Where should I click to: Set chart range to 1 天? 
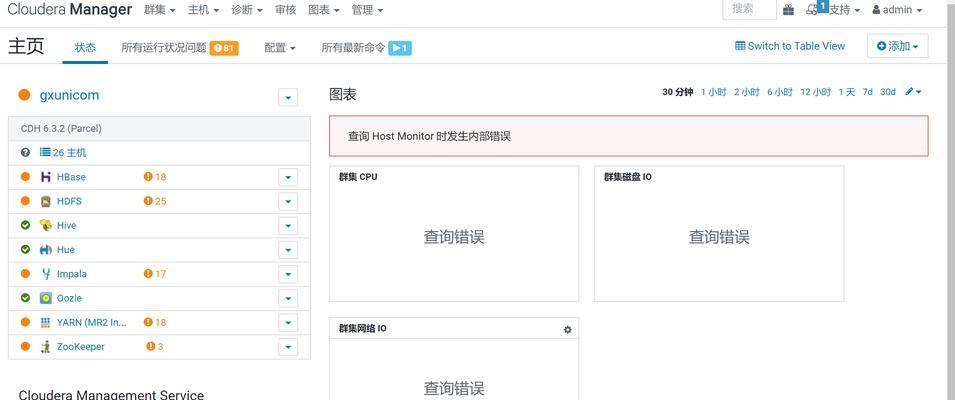[847, 92]
